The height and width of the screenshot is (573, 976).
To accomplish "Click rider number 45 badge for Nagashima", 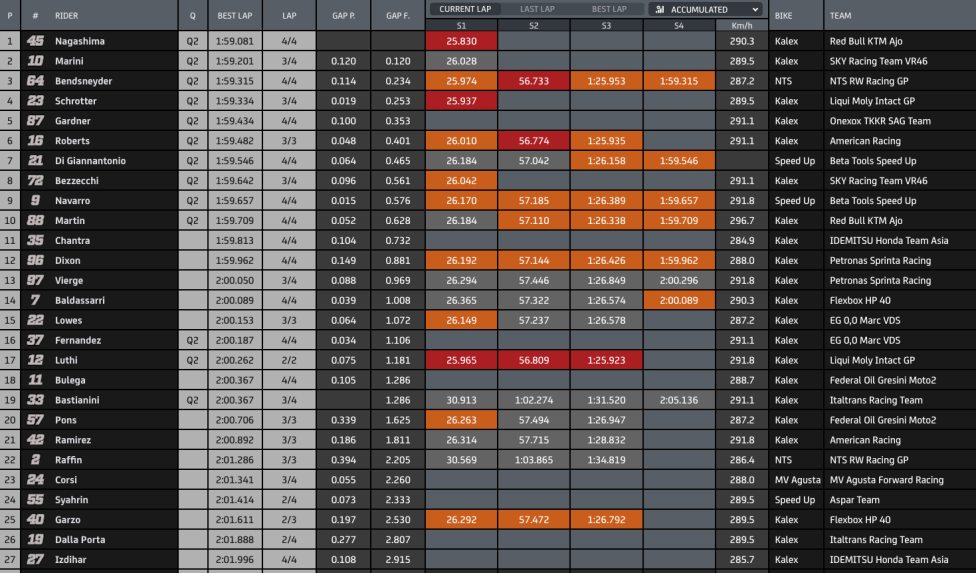I will (35, 41).
